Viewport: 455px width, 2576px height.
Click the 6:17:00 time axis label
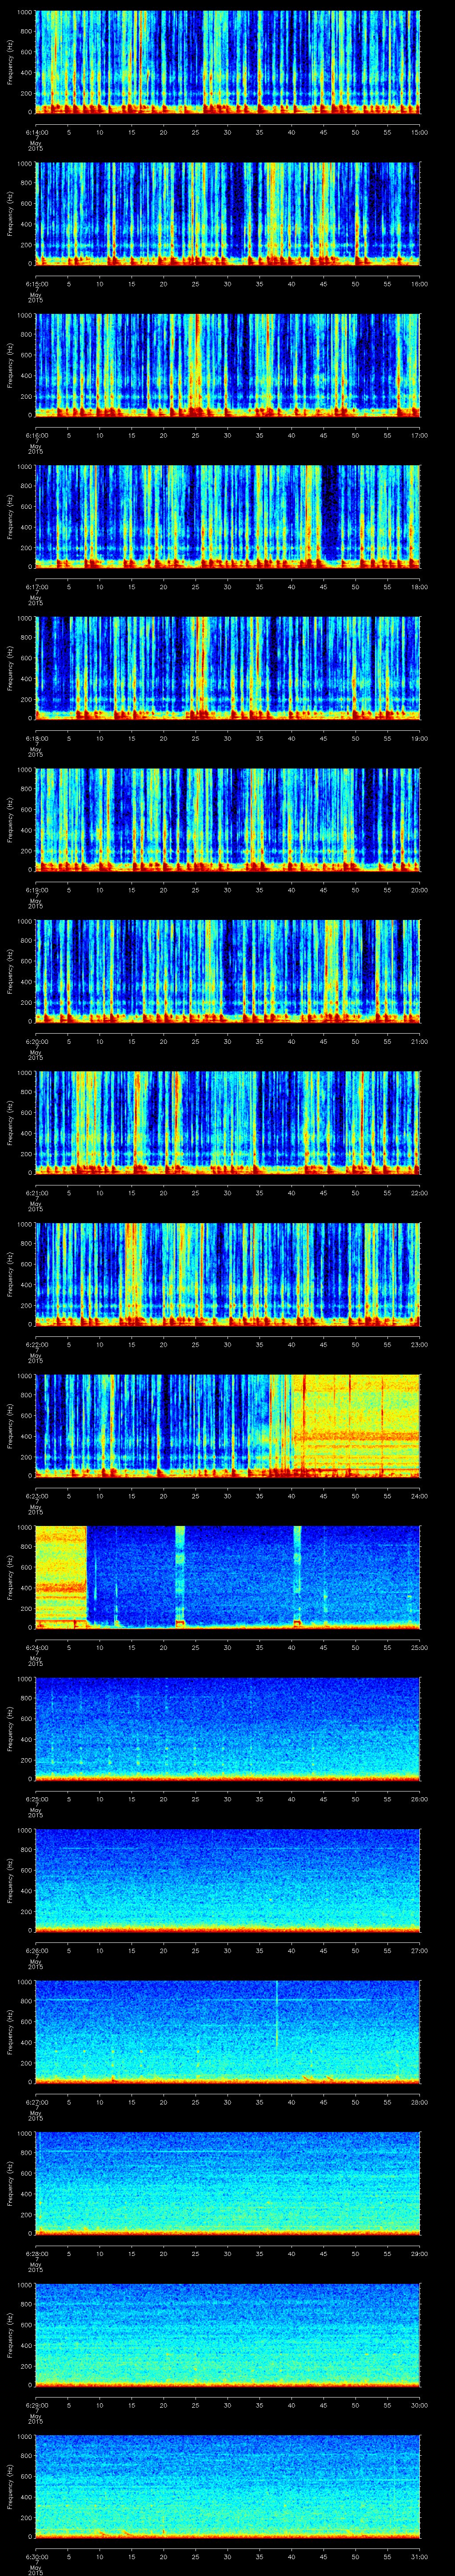click(x=35, y=587)
